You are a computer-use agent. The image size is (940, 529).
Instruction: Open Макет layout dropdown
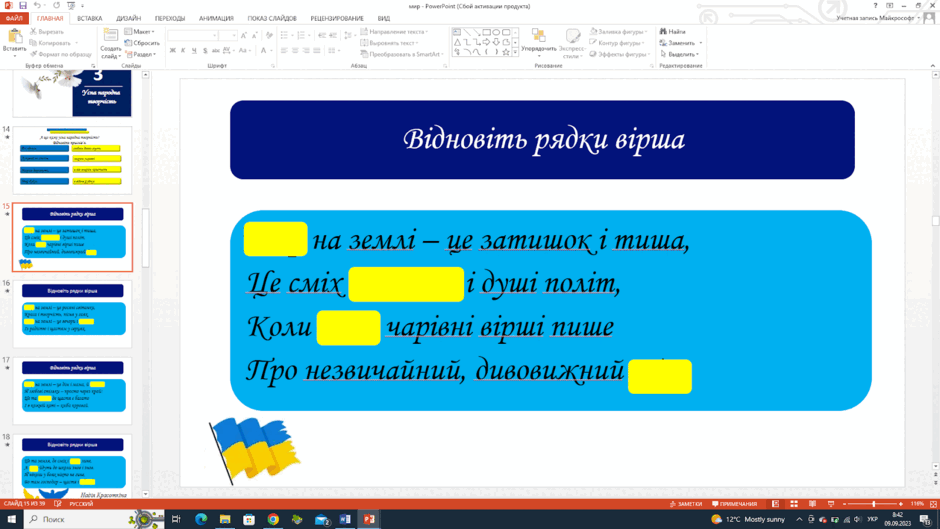[140, 32]
